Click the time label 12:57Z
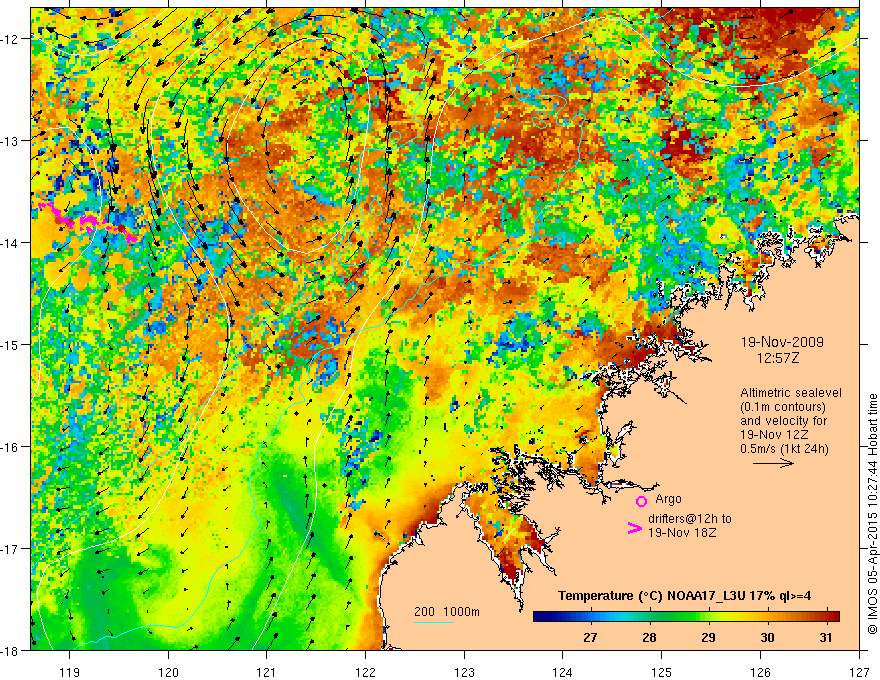This screenshot has width=880, height=680. click(777, 358)
